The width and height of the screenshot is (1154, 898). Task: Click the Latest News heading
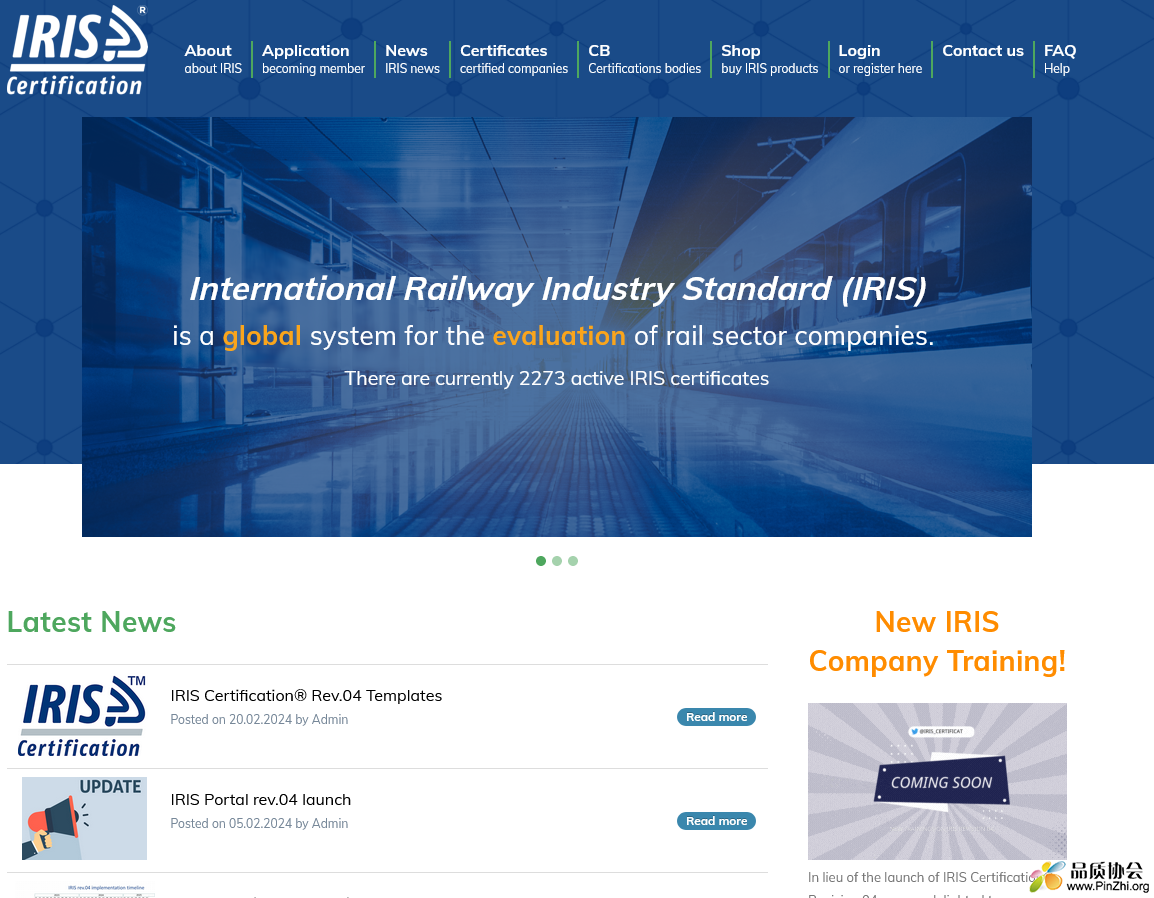tap(91, 622)
